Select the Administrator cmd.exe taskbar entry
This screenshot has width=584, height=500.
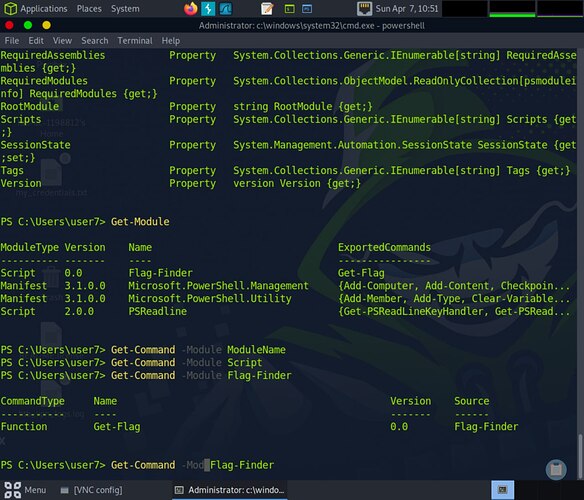pyautogui.click(x=230, y=490)
